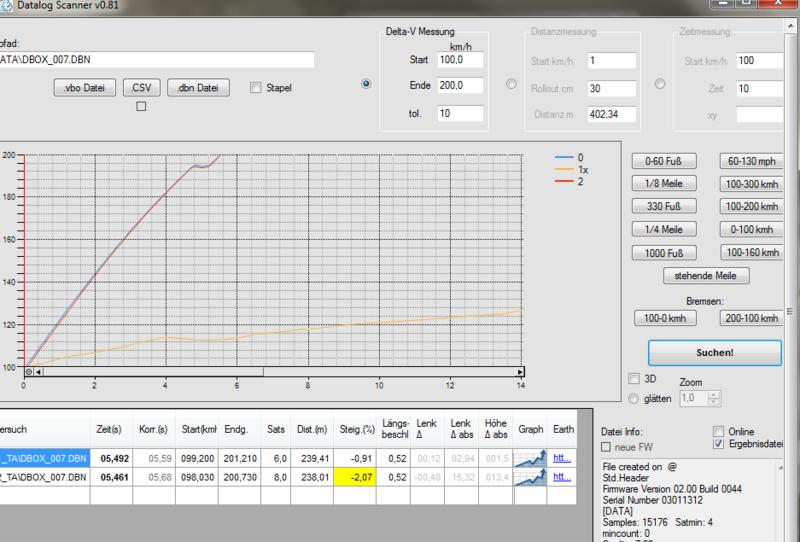Screen dimensions: 800x542
Task: Click the Delta-V Ende input field
Action: 461,86
